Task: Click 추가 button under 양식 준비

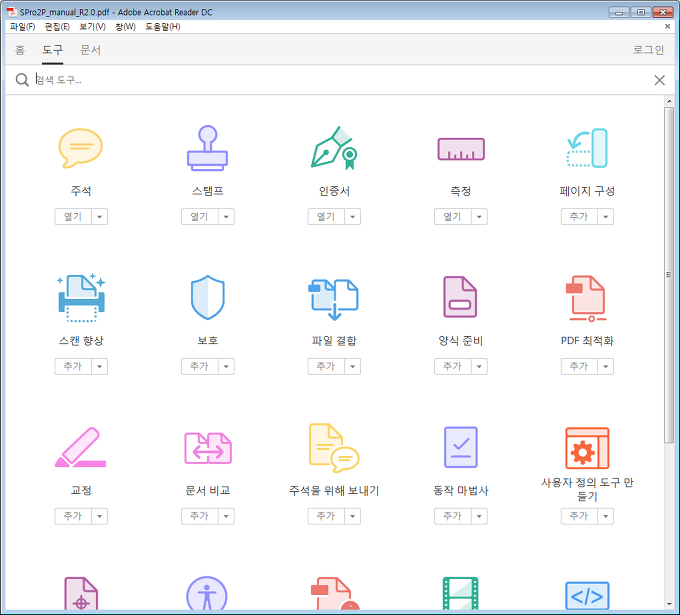Action: pyautogui.click(x=453, y=366)
